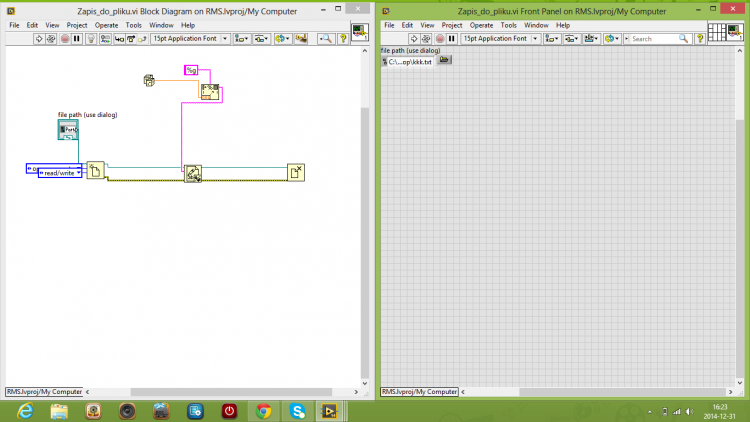
Task: Select the Write to Text File node
Action: 193,173
